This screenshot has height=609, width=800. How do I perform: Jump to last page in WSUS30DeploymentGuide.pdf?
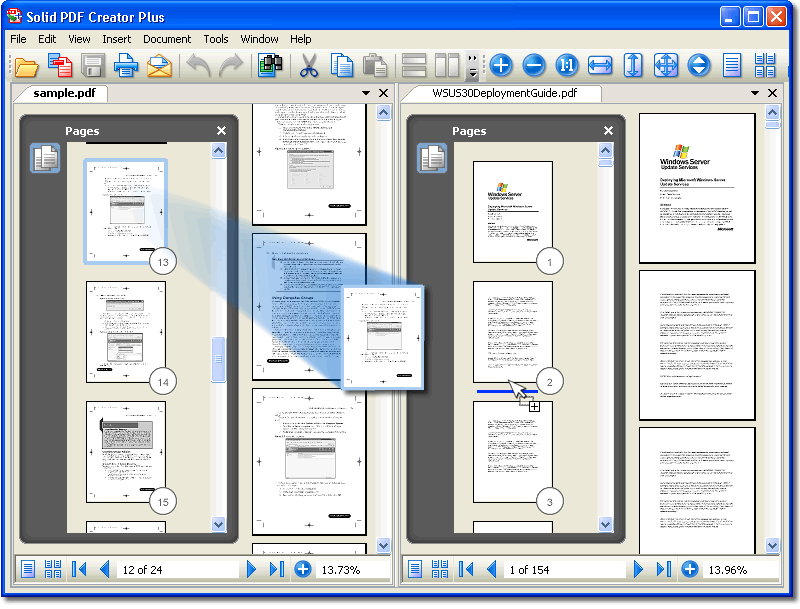[x=663, y=570]
